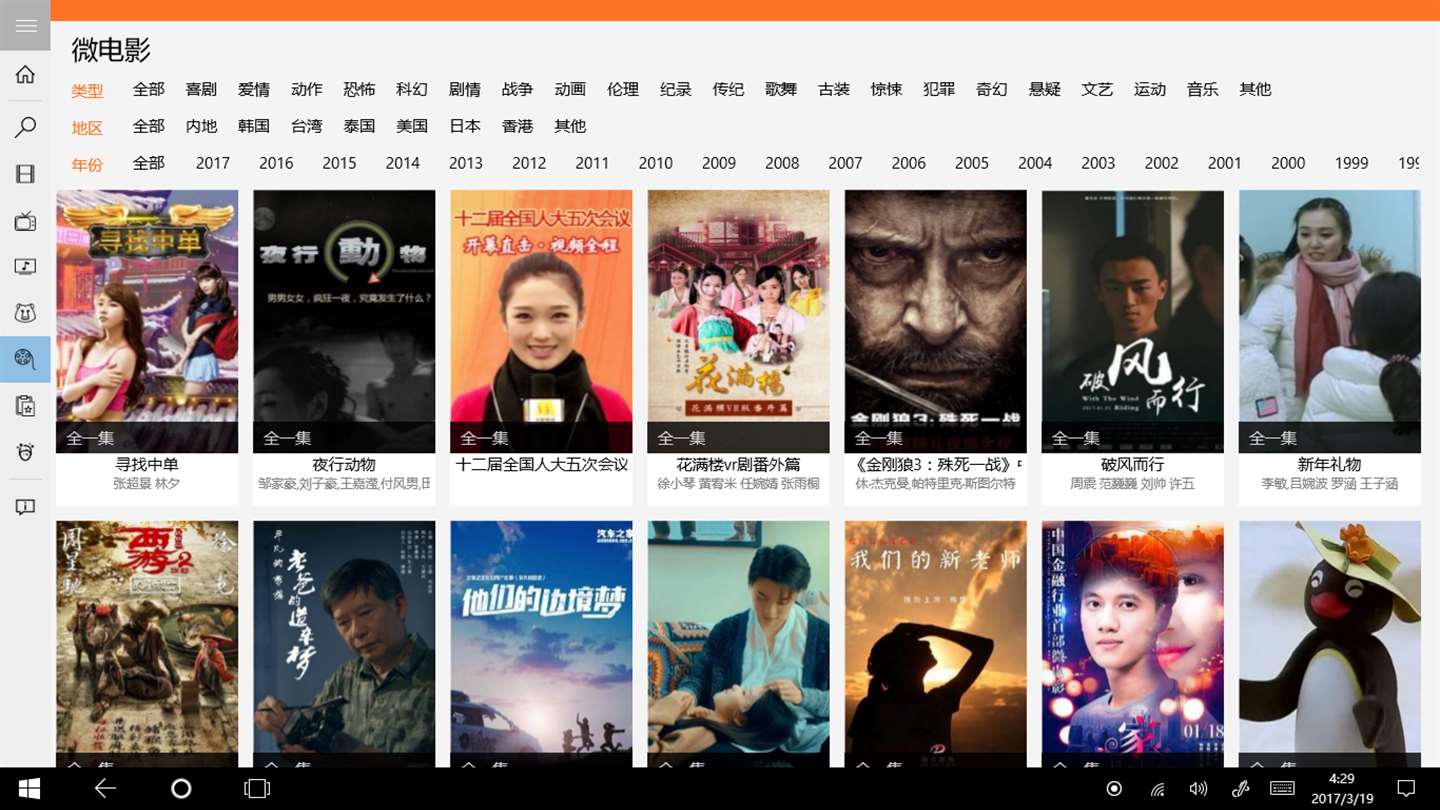Filter type by 其他 in 类型 row
Image resolution: width=1440 pixels, height=810 pixels.
pos(1256,89)
